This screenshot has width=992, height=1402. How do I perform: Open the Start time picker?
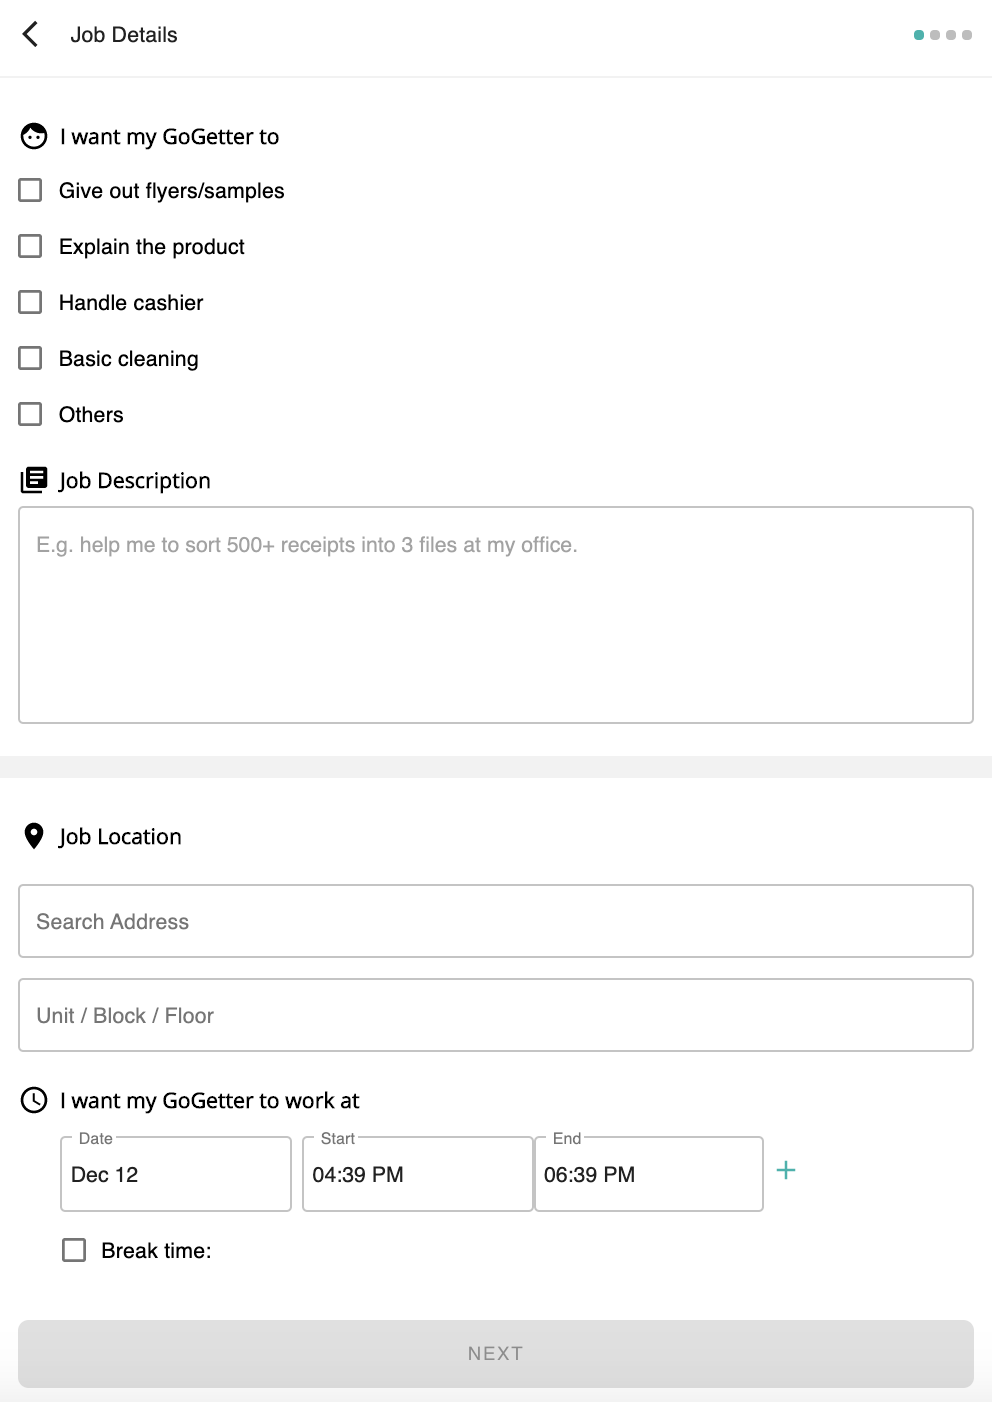click(417, 1174)
